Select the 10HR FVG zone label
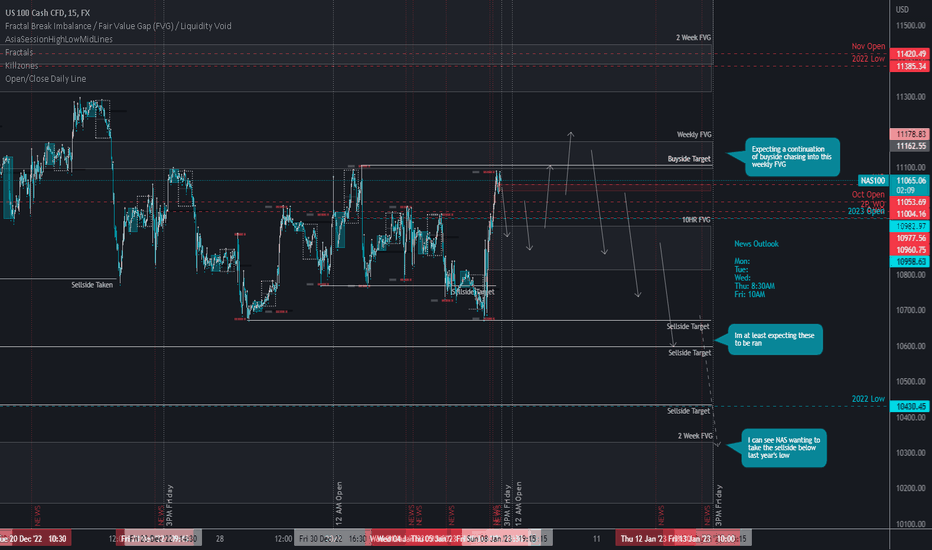 [x=696, y=219]
